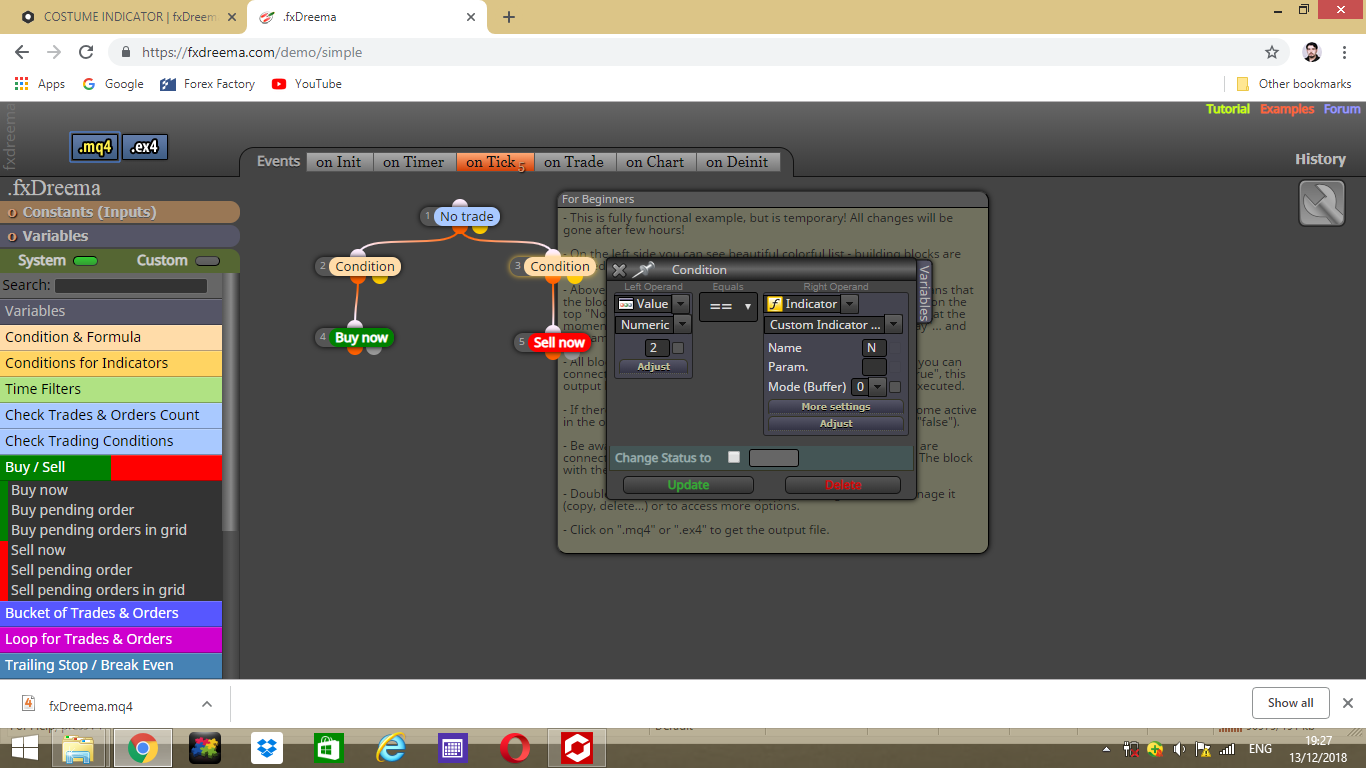This screenshot has width=1366, height=768.
Task: Toggle the Custom blocks switch
Action: point(207,261)
